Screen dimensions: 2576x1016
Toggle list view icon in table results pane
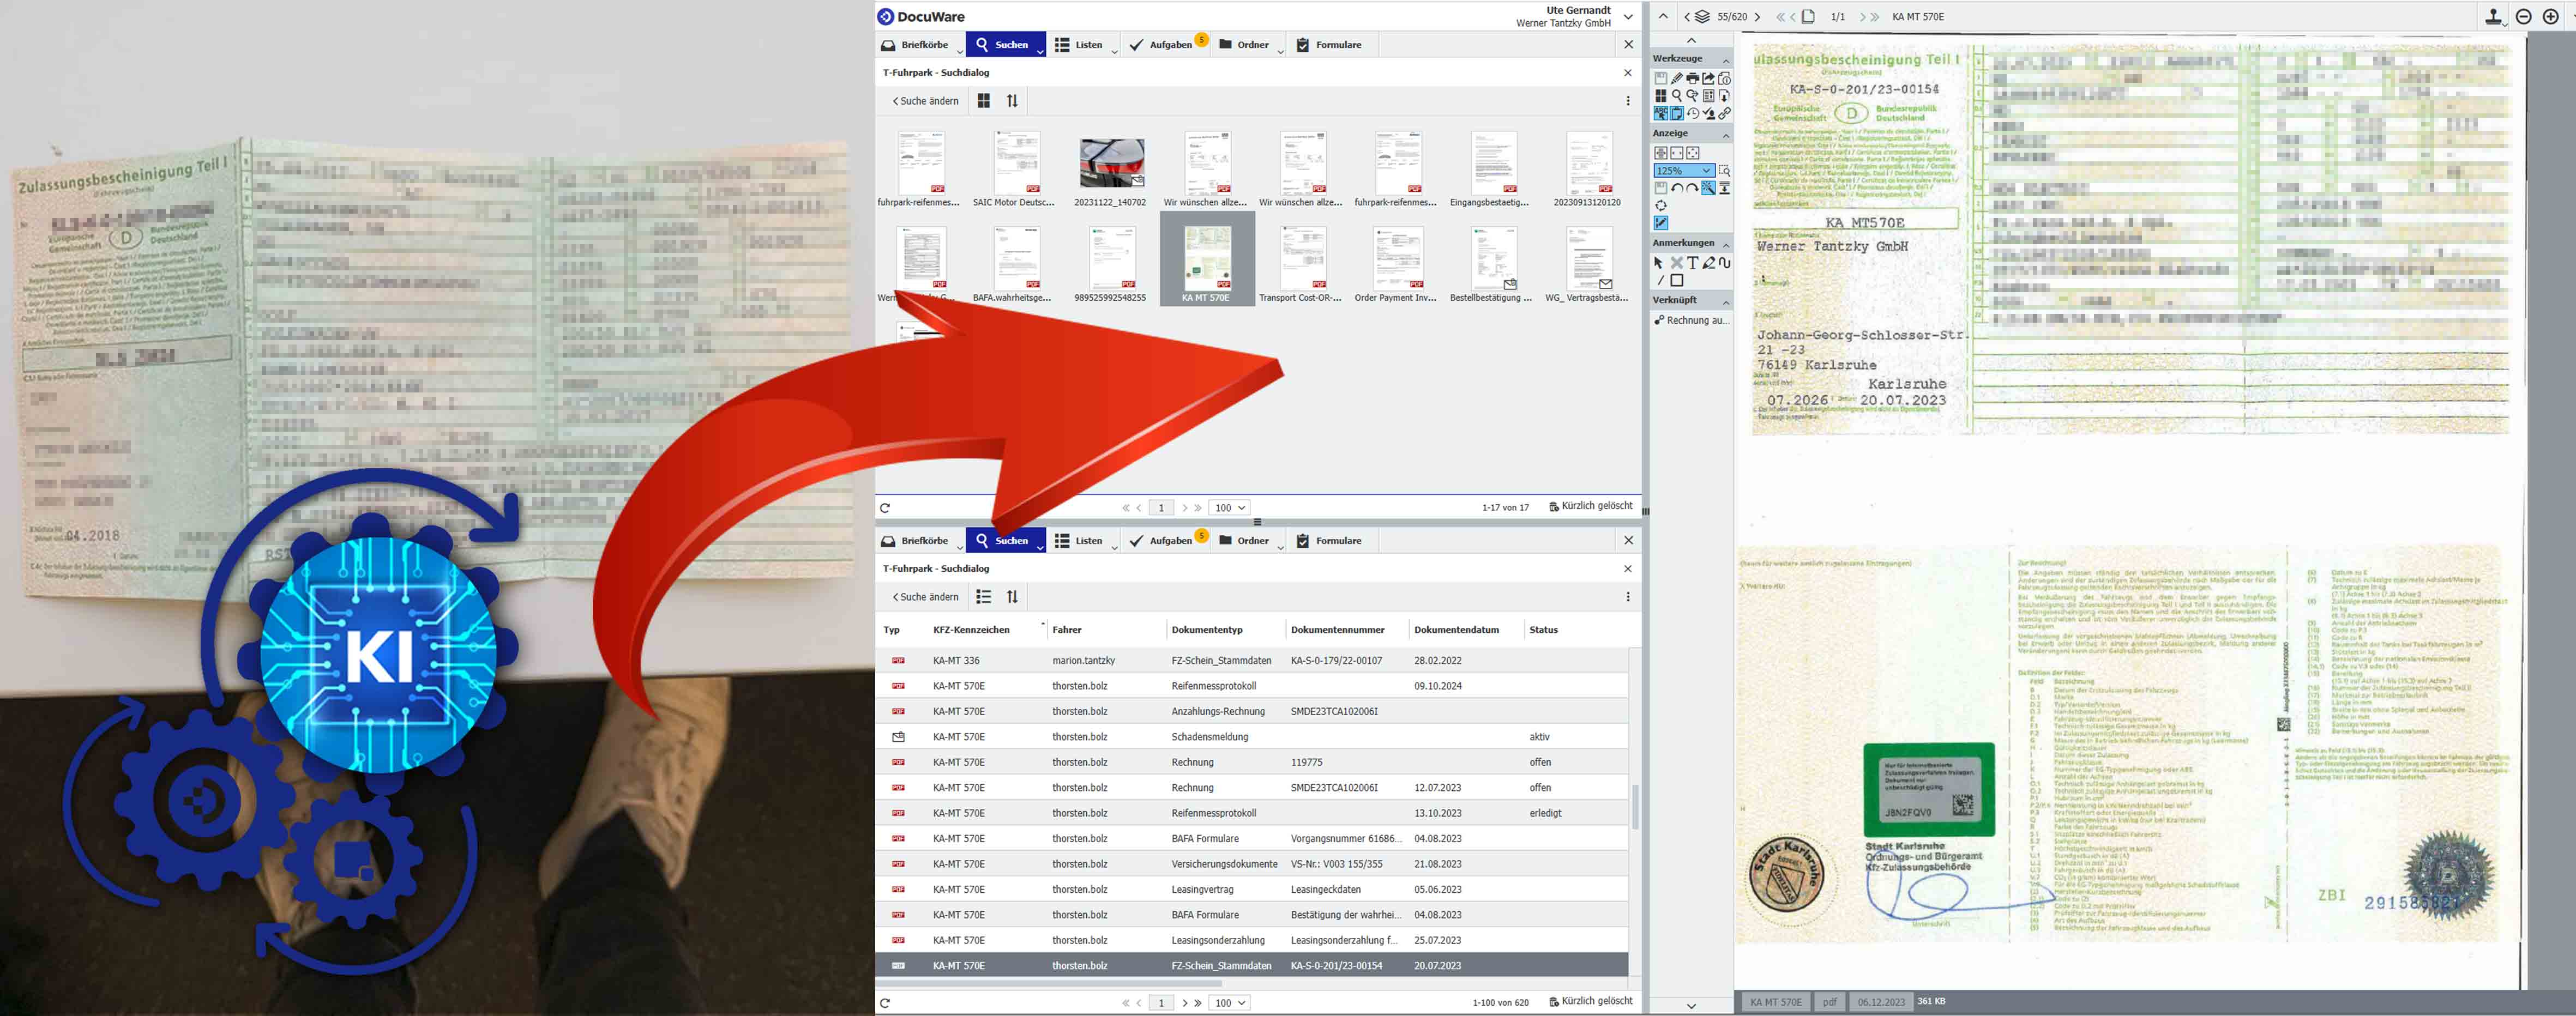(x=984, y=597)
